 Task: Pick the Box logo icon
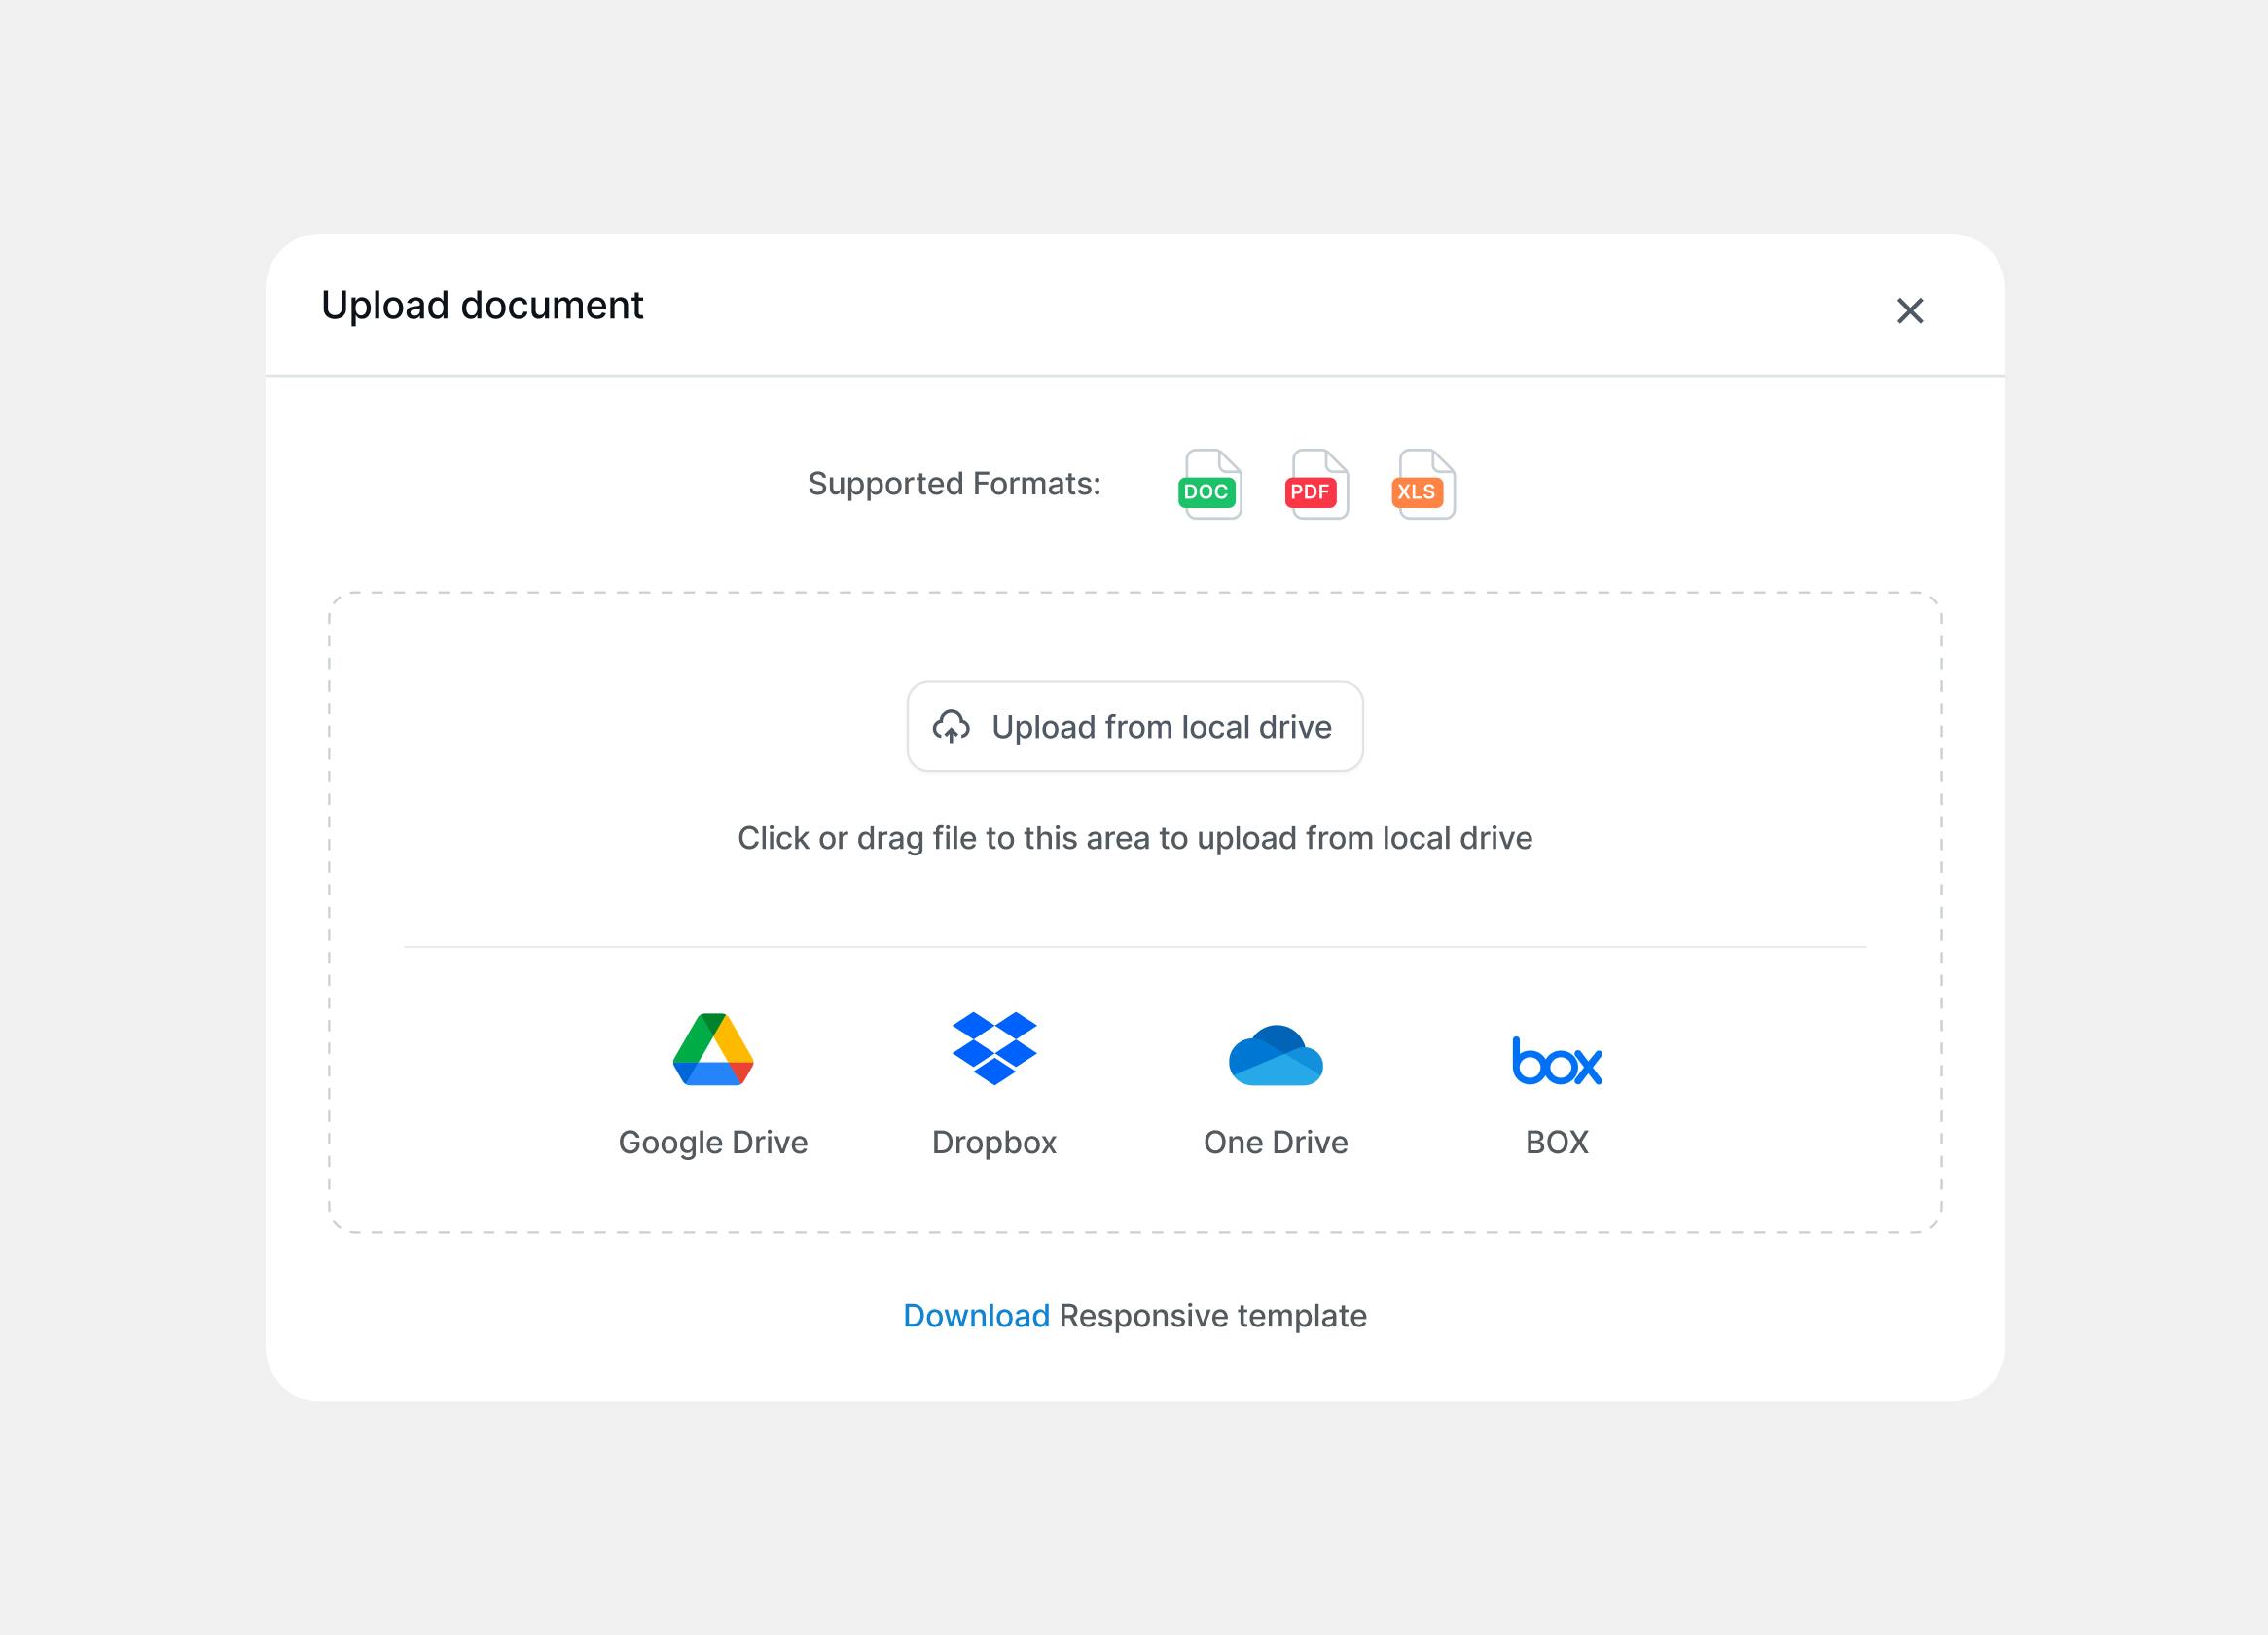click(x=1557, y=1060)
